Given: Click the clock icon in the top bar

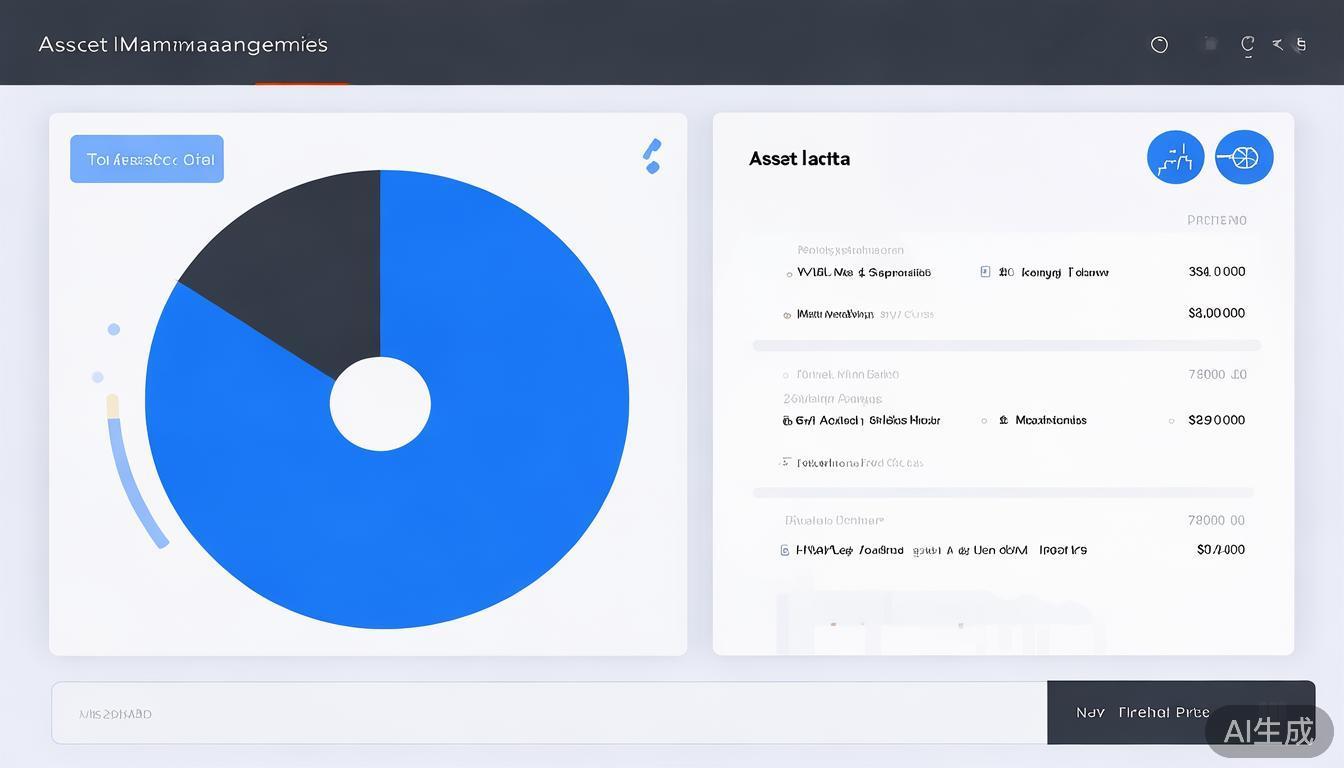Looking at the screenshot, I should coord(1159,44).
